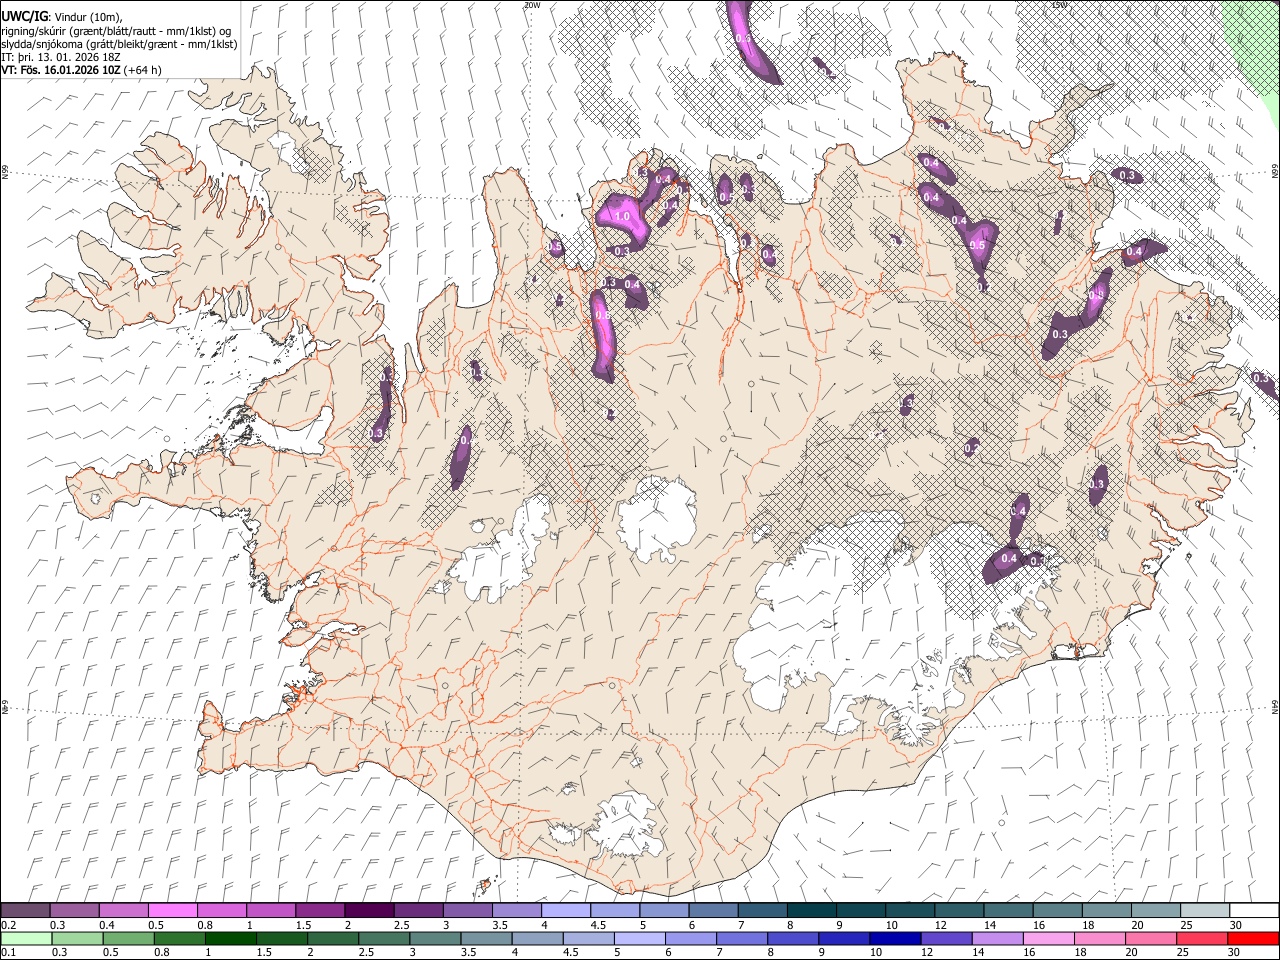Select the upper-row 18–20 grey-teal swatch

coord(1107,911)
